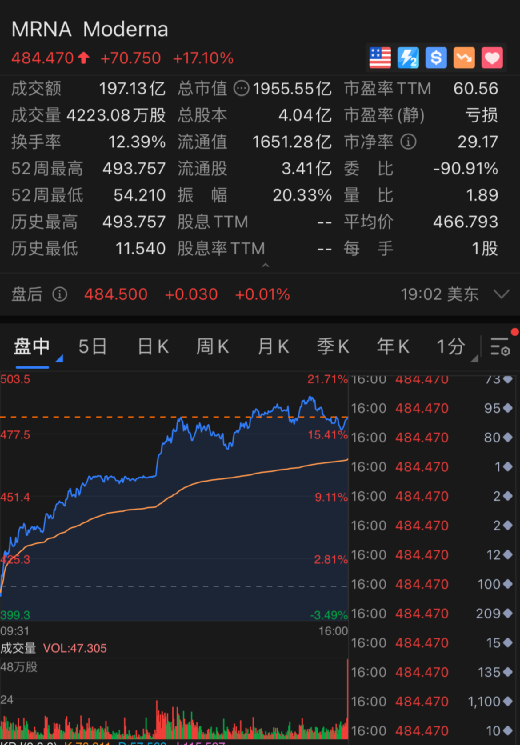Tap the blue dollar sign icon

(x=436, y=58)
